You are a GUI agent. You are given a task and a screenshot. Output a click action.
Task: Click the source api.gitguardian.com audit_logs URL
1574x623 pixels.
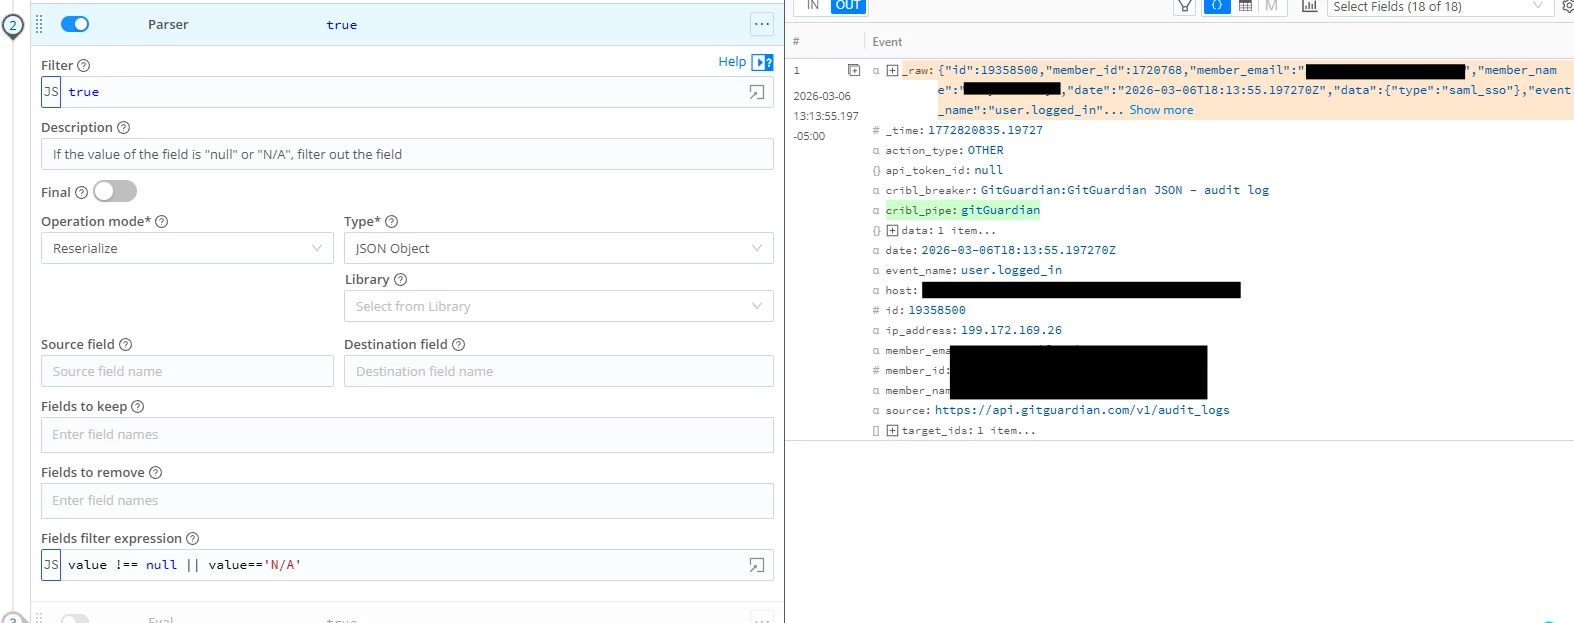tap(1082, 410)
